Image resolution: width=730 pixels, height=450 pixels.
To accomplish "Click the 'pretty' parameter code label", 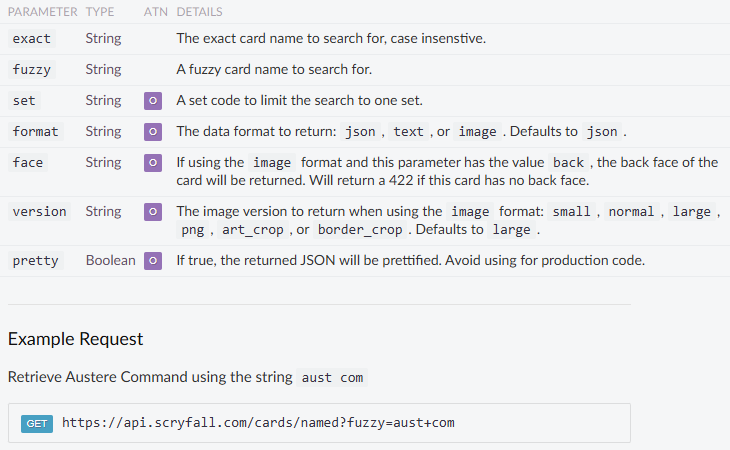I will pyautogui.click(x=35, y=261).
